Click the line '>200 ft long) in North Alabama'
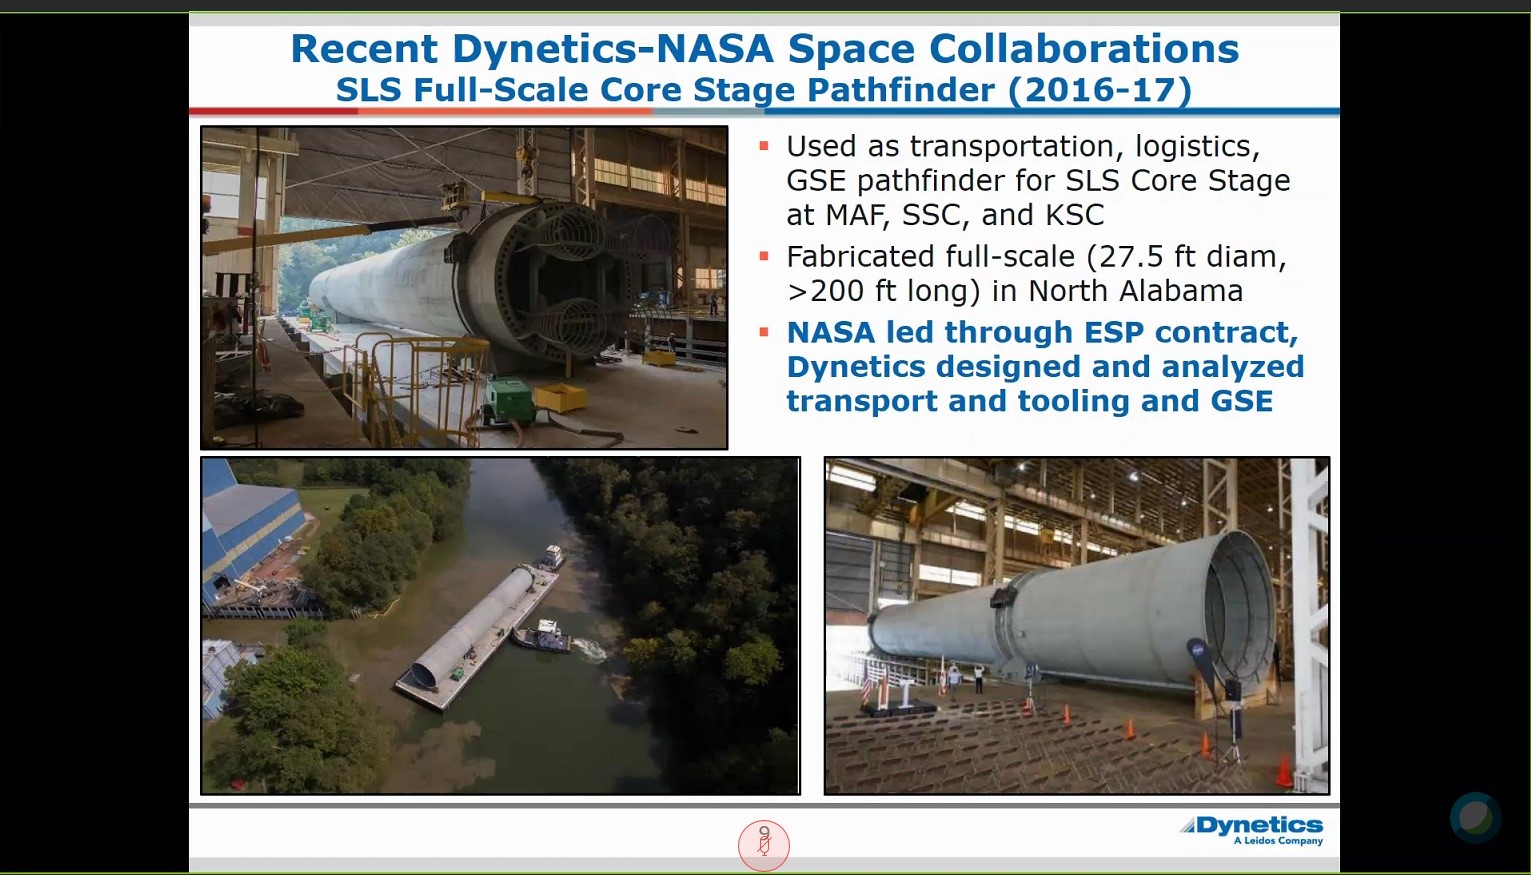 click(x=1015, y=291)
